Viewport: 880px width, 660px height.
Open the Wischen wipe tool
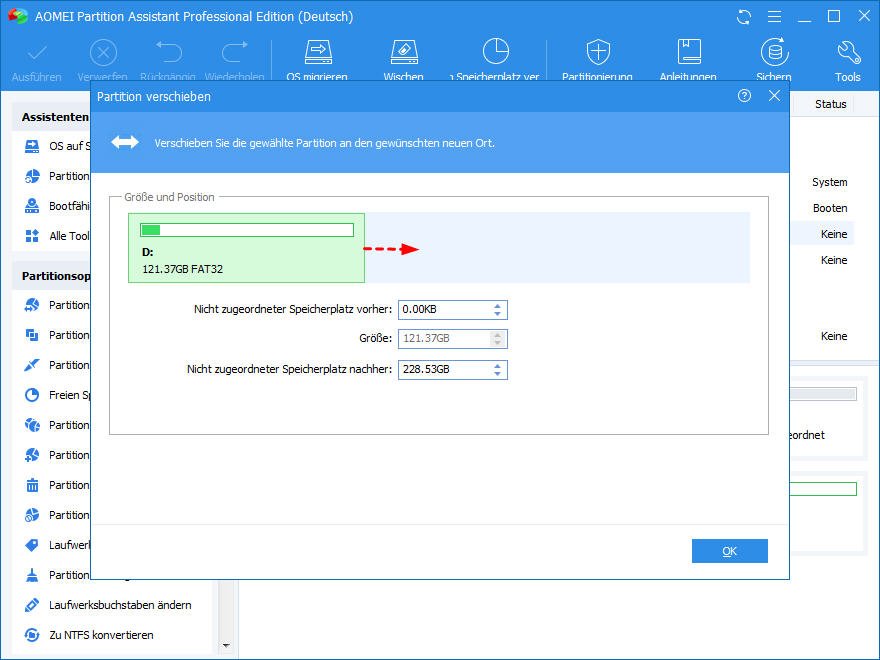pos(404,52)
